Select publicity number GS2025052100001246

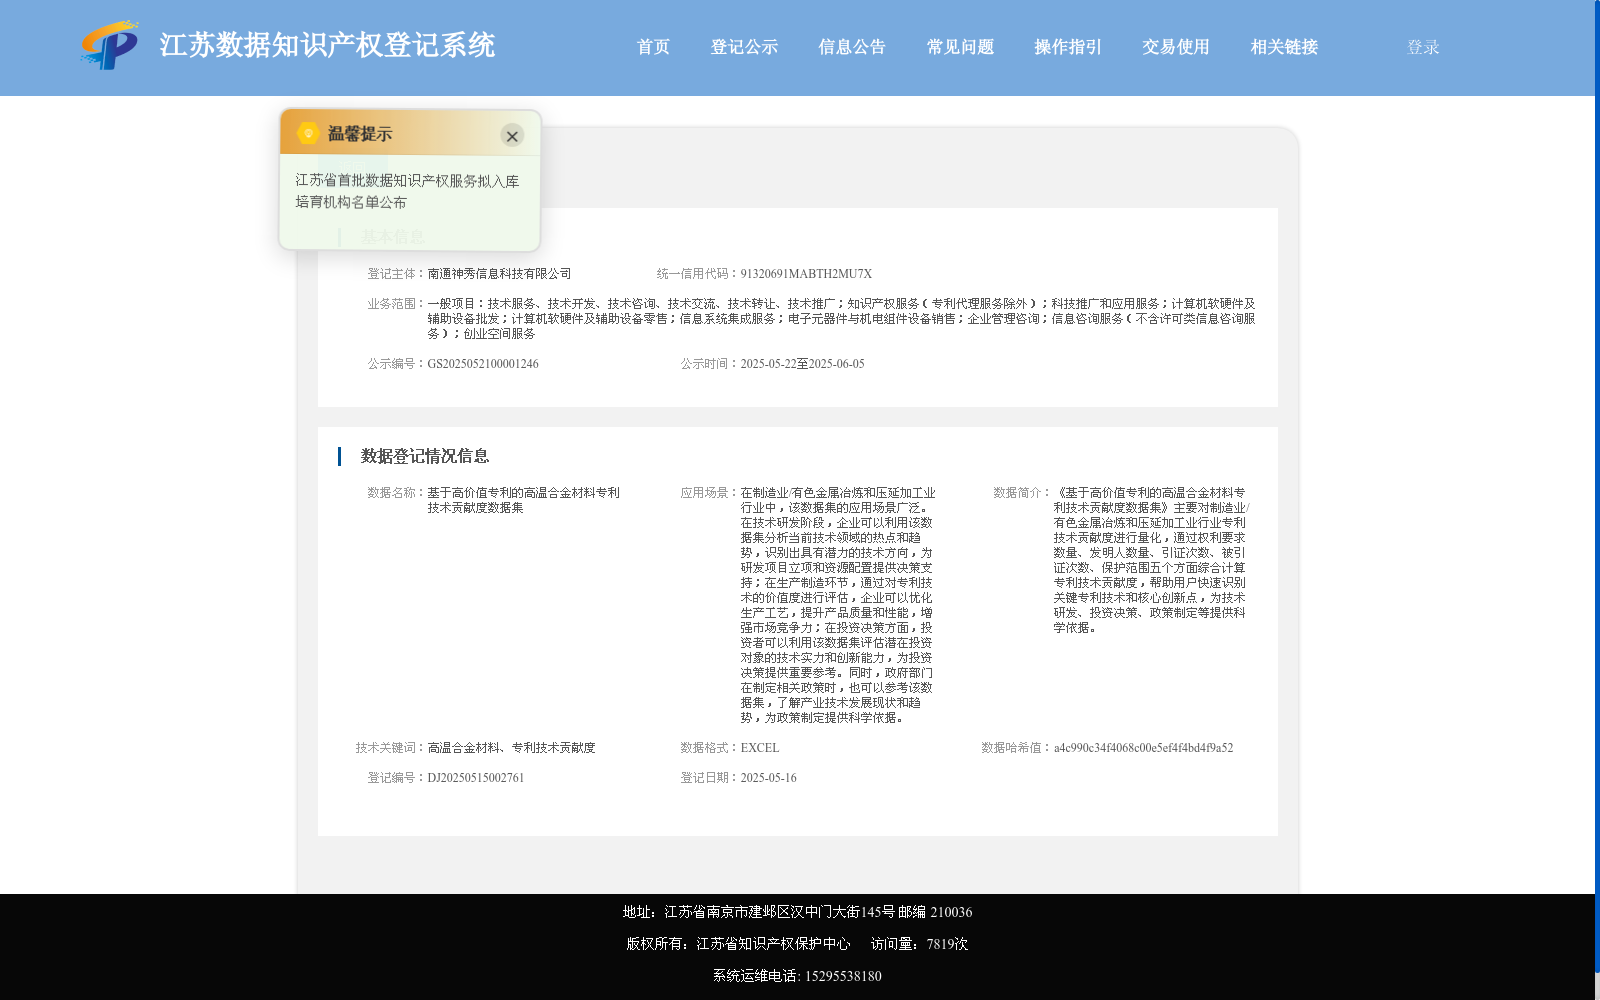pyautogui.click(x=483, y=364)
